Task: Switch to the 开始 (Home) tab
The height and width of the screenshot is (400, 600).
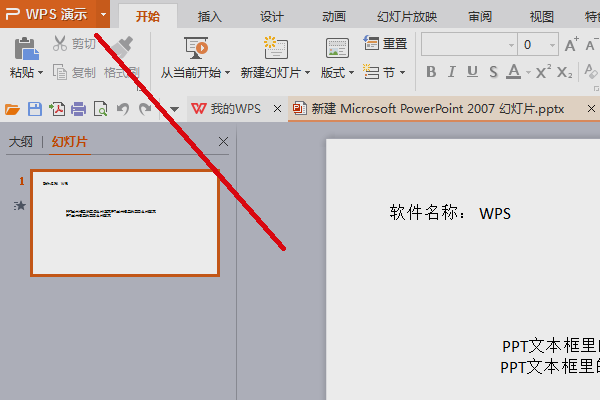Action: [148, 16]
